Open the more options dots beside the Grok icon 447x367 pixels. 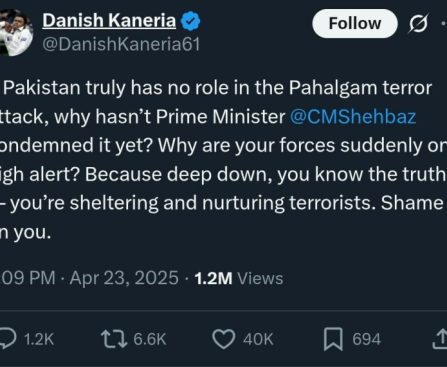point(444,24)
